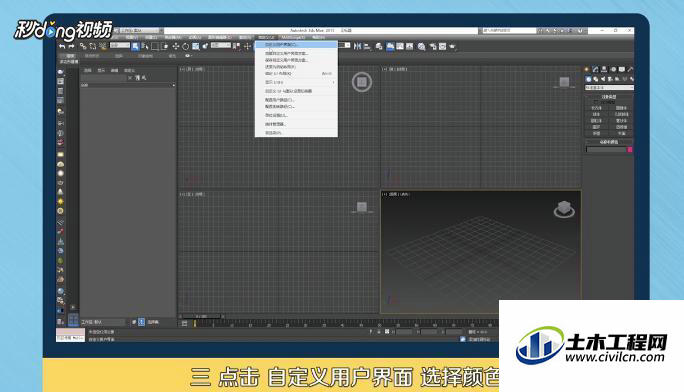Open the Select menu of scene explorer
684x392 pixels.
pyautogui.click(x=88, y=70)
